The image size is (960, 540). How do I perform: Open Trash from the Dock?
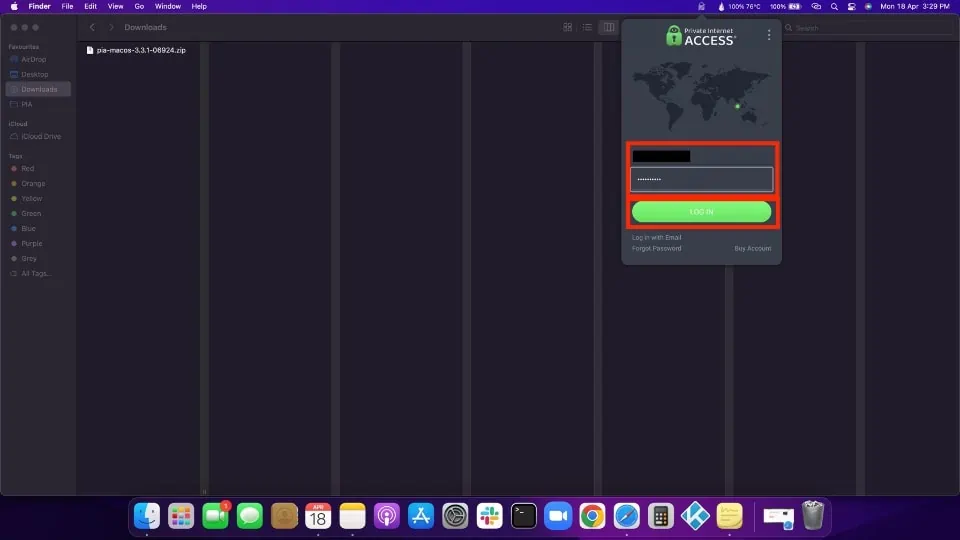coord(813,516)
